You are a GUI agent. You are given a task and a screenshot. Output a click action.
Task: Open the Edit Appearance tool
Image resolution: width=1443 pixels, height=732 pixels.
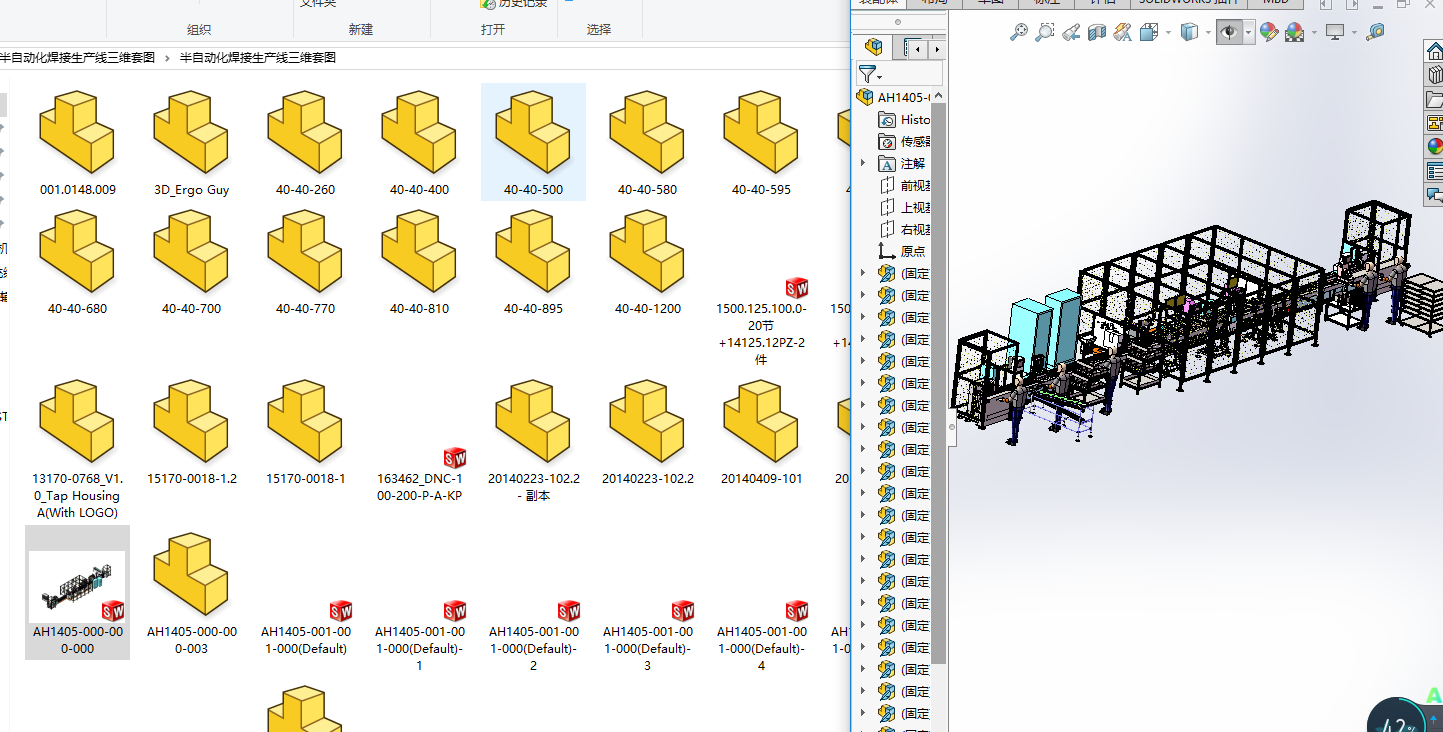(1269, 32)
